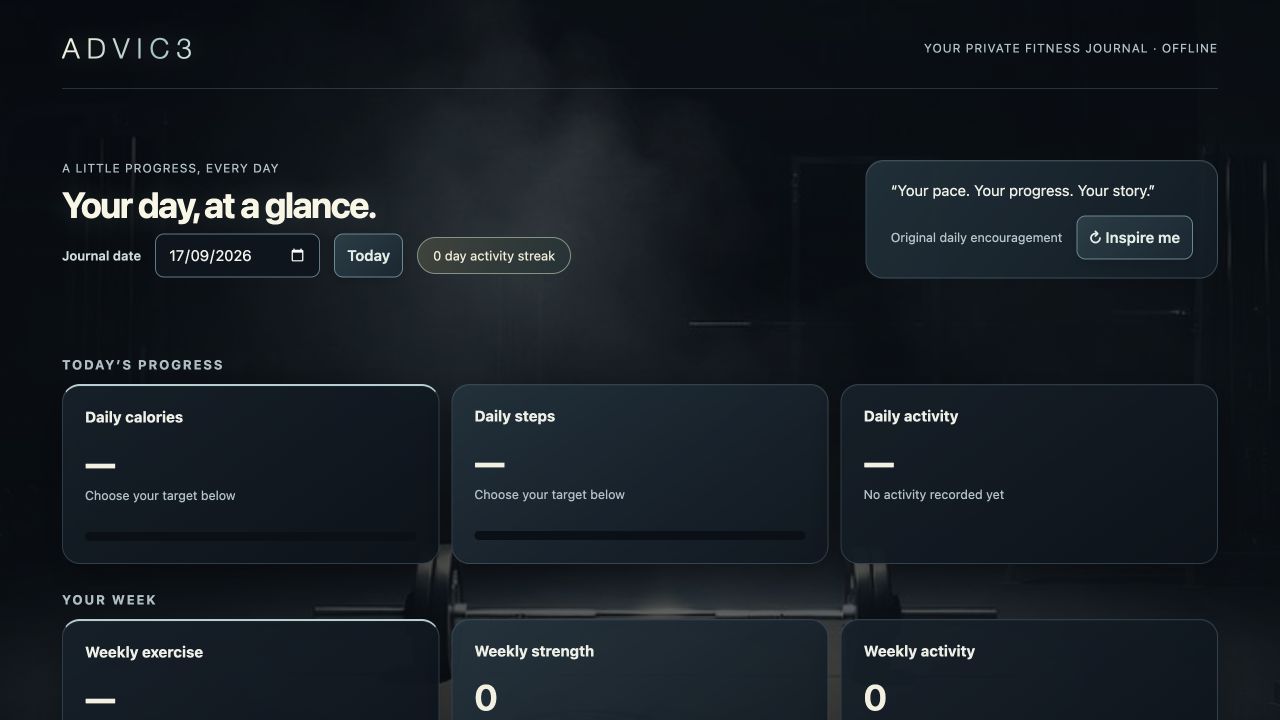Click 'Choose your target below' under Daily steps

pyautogui.click(x=549, y=494)
